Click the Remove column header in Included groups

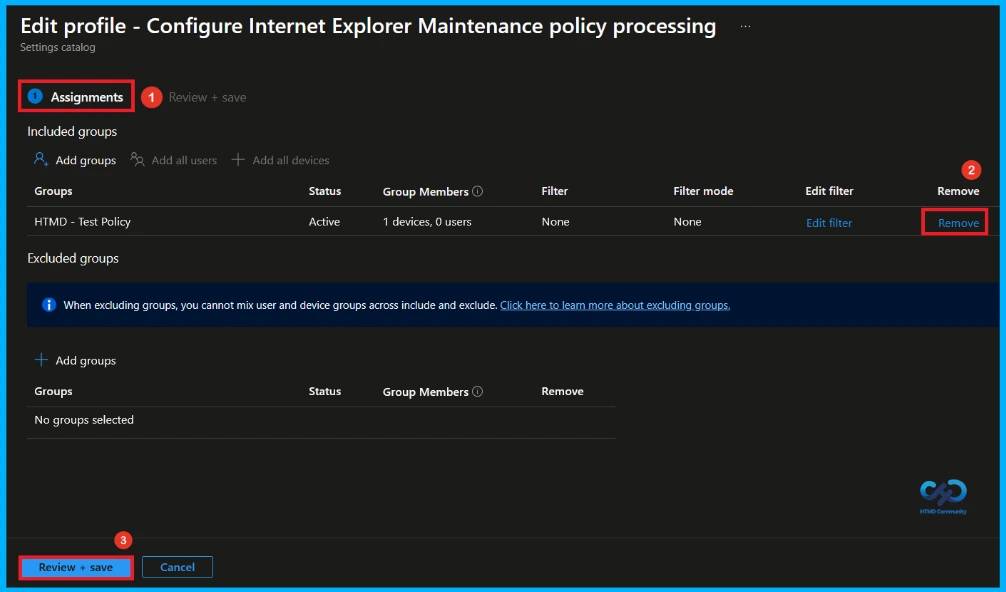tap(958, 191)
